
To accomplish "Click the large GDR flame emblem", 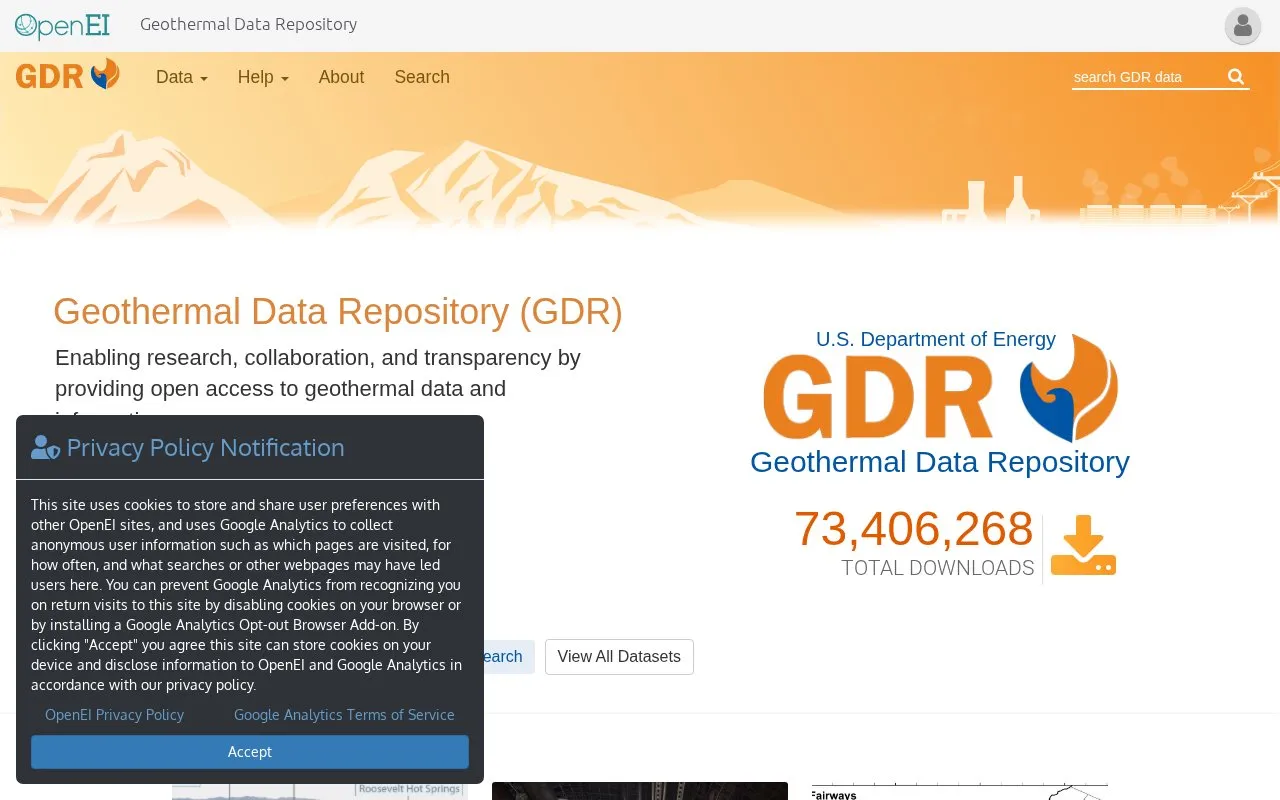I will [1068, 388].
